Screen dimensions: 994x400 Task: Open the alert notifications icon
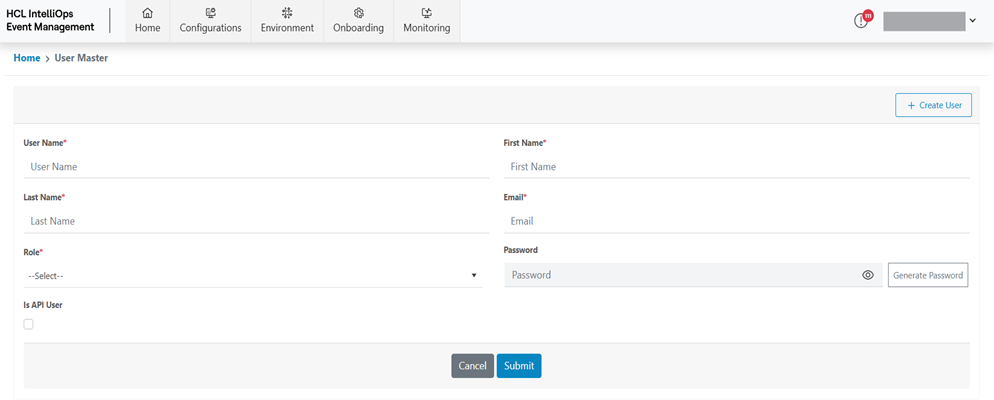pos(861,21)
